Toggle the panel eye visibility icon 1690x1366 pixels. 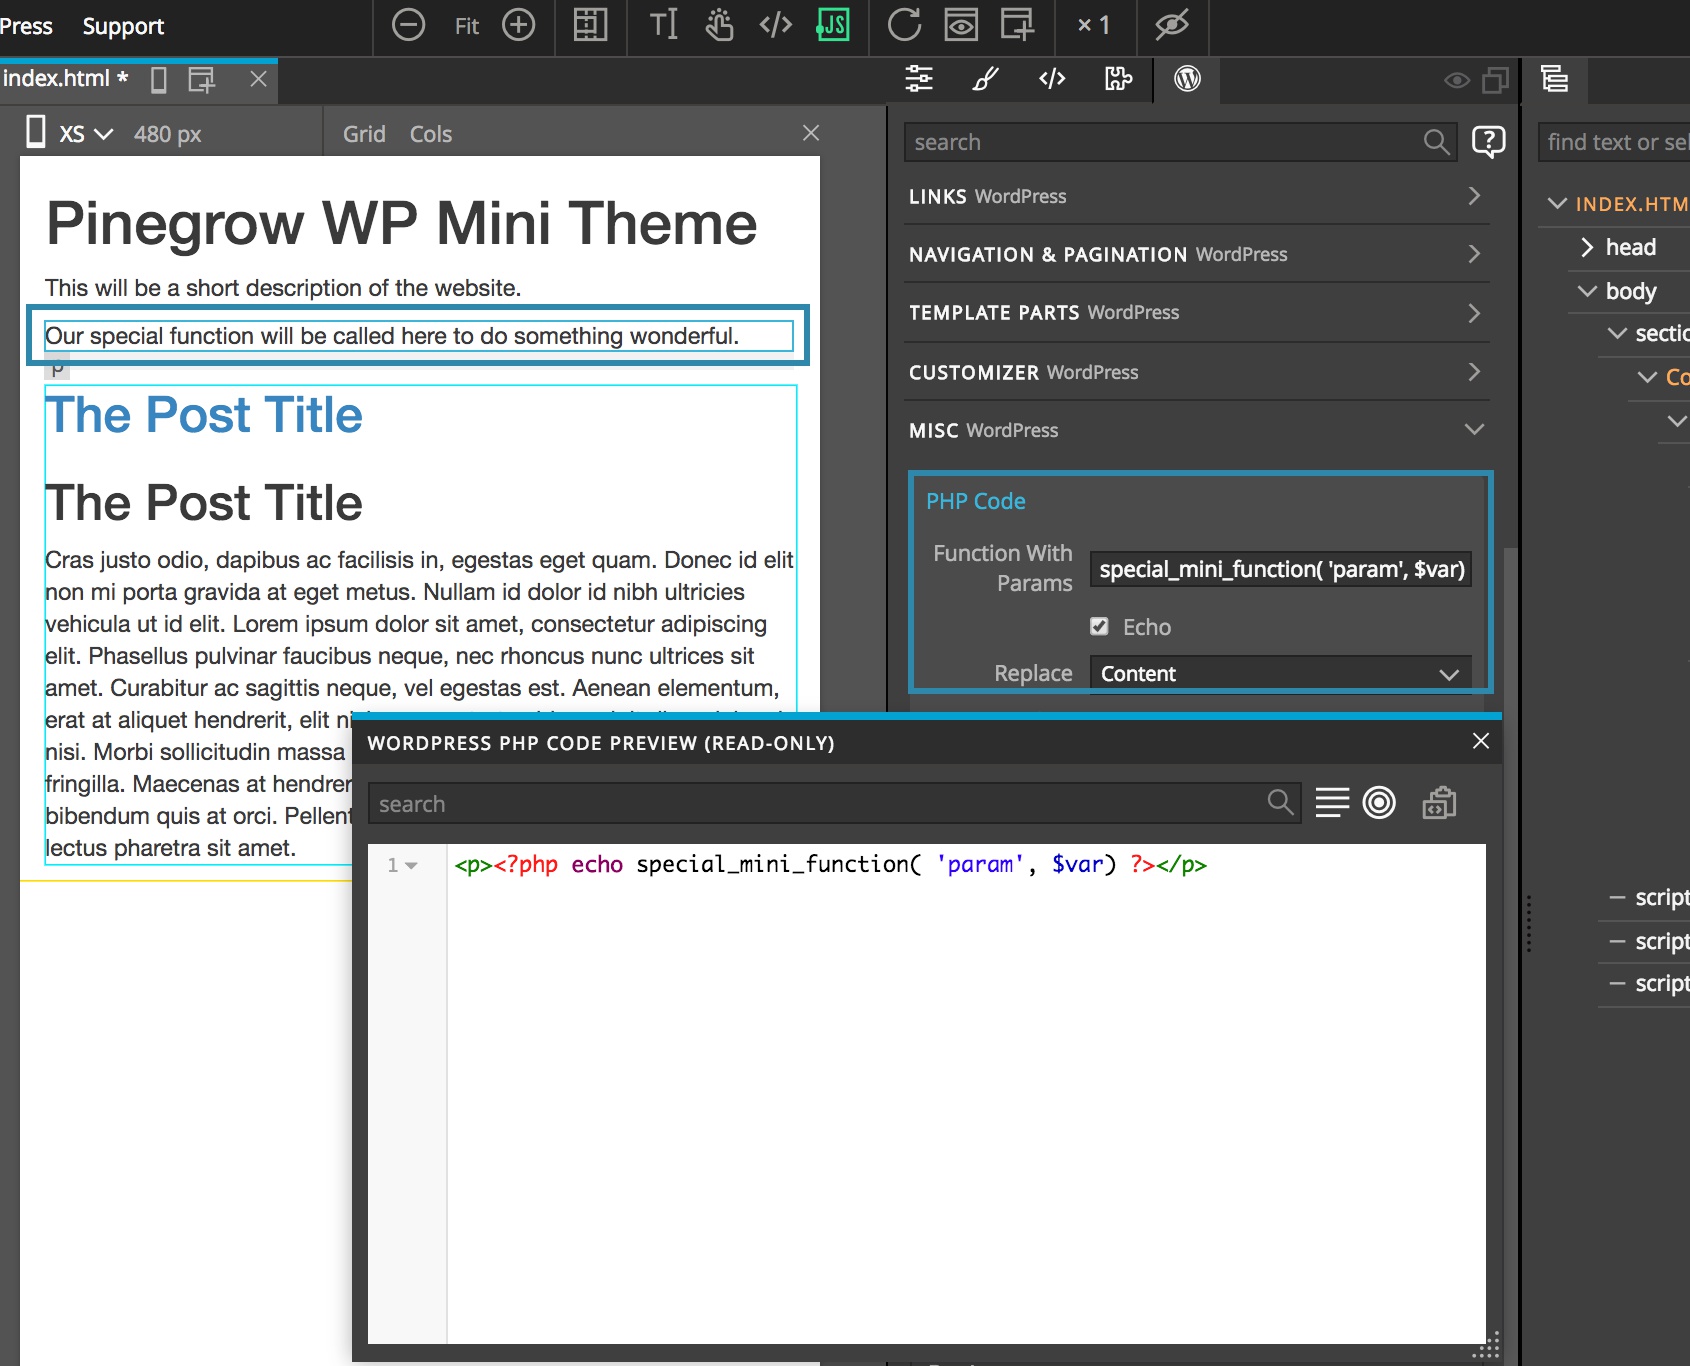click(x=1457, y=80)
